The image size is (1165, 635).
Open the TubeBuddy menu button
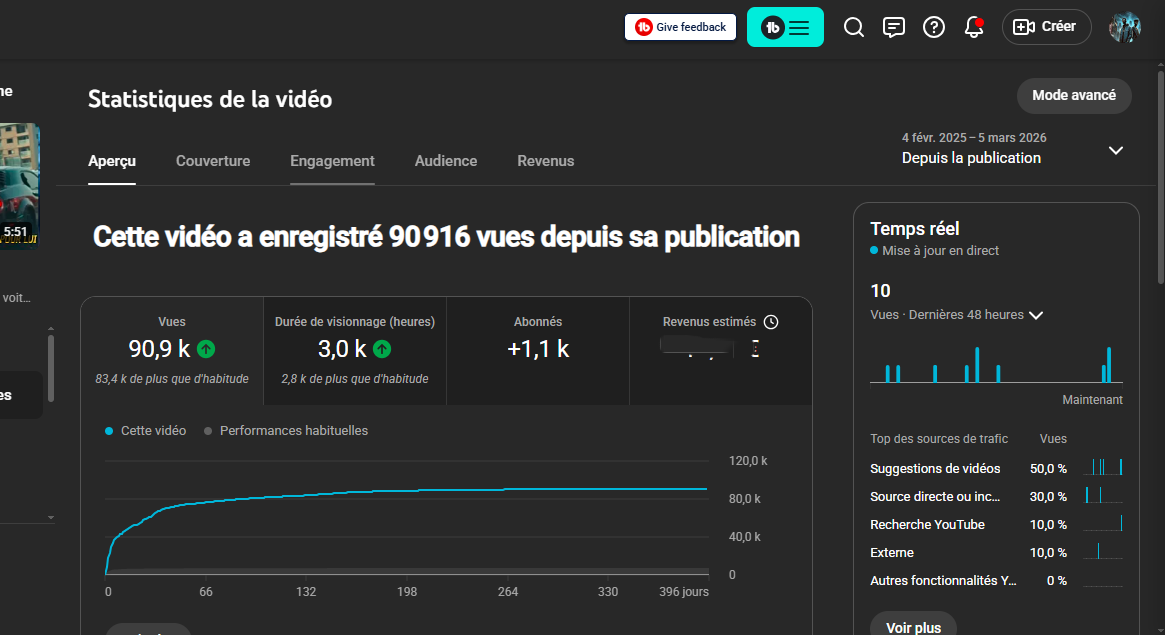pos(785,28)
